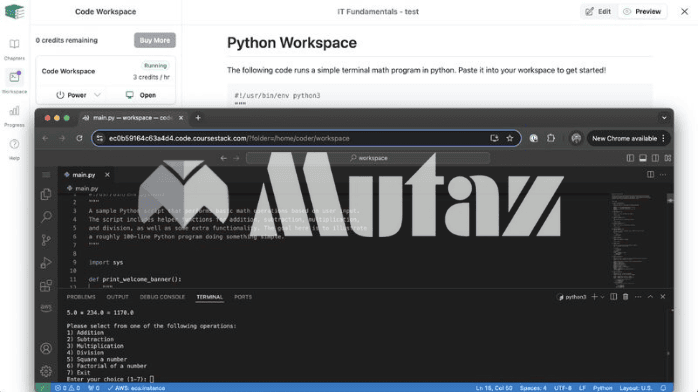Open terminal panel more actions

(x=638, y=297)
